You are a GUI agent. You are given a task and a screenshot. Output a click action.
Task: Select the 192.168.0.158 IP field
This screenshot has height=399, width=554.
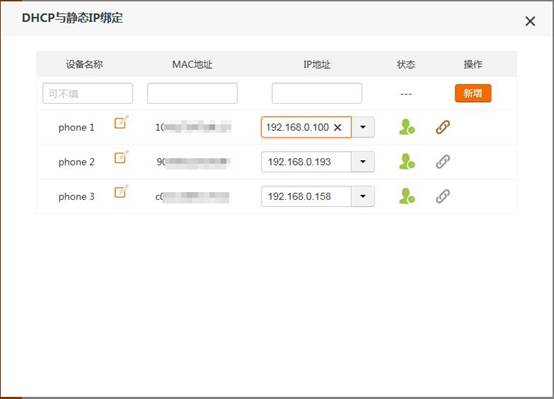306,196
